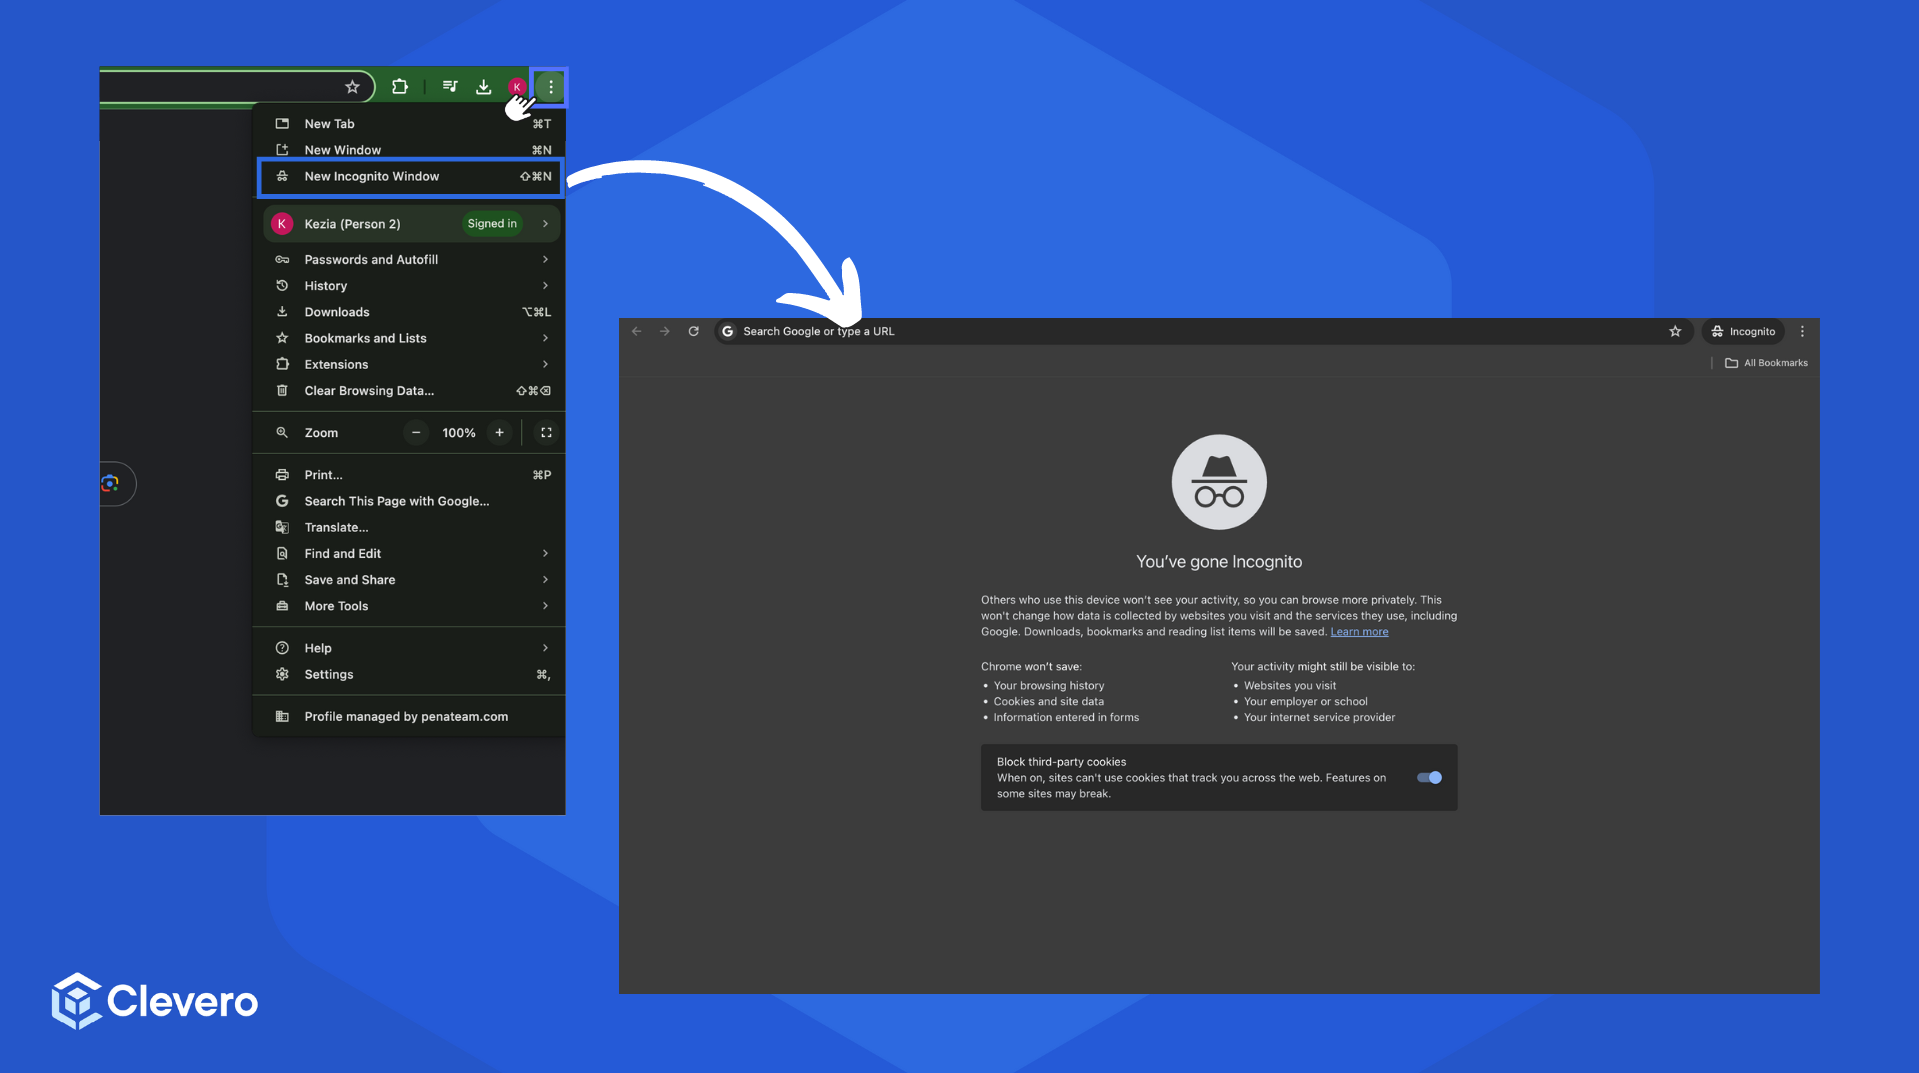Open the Extensions puzzle icon in toolbar

click(400, 87)
